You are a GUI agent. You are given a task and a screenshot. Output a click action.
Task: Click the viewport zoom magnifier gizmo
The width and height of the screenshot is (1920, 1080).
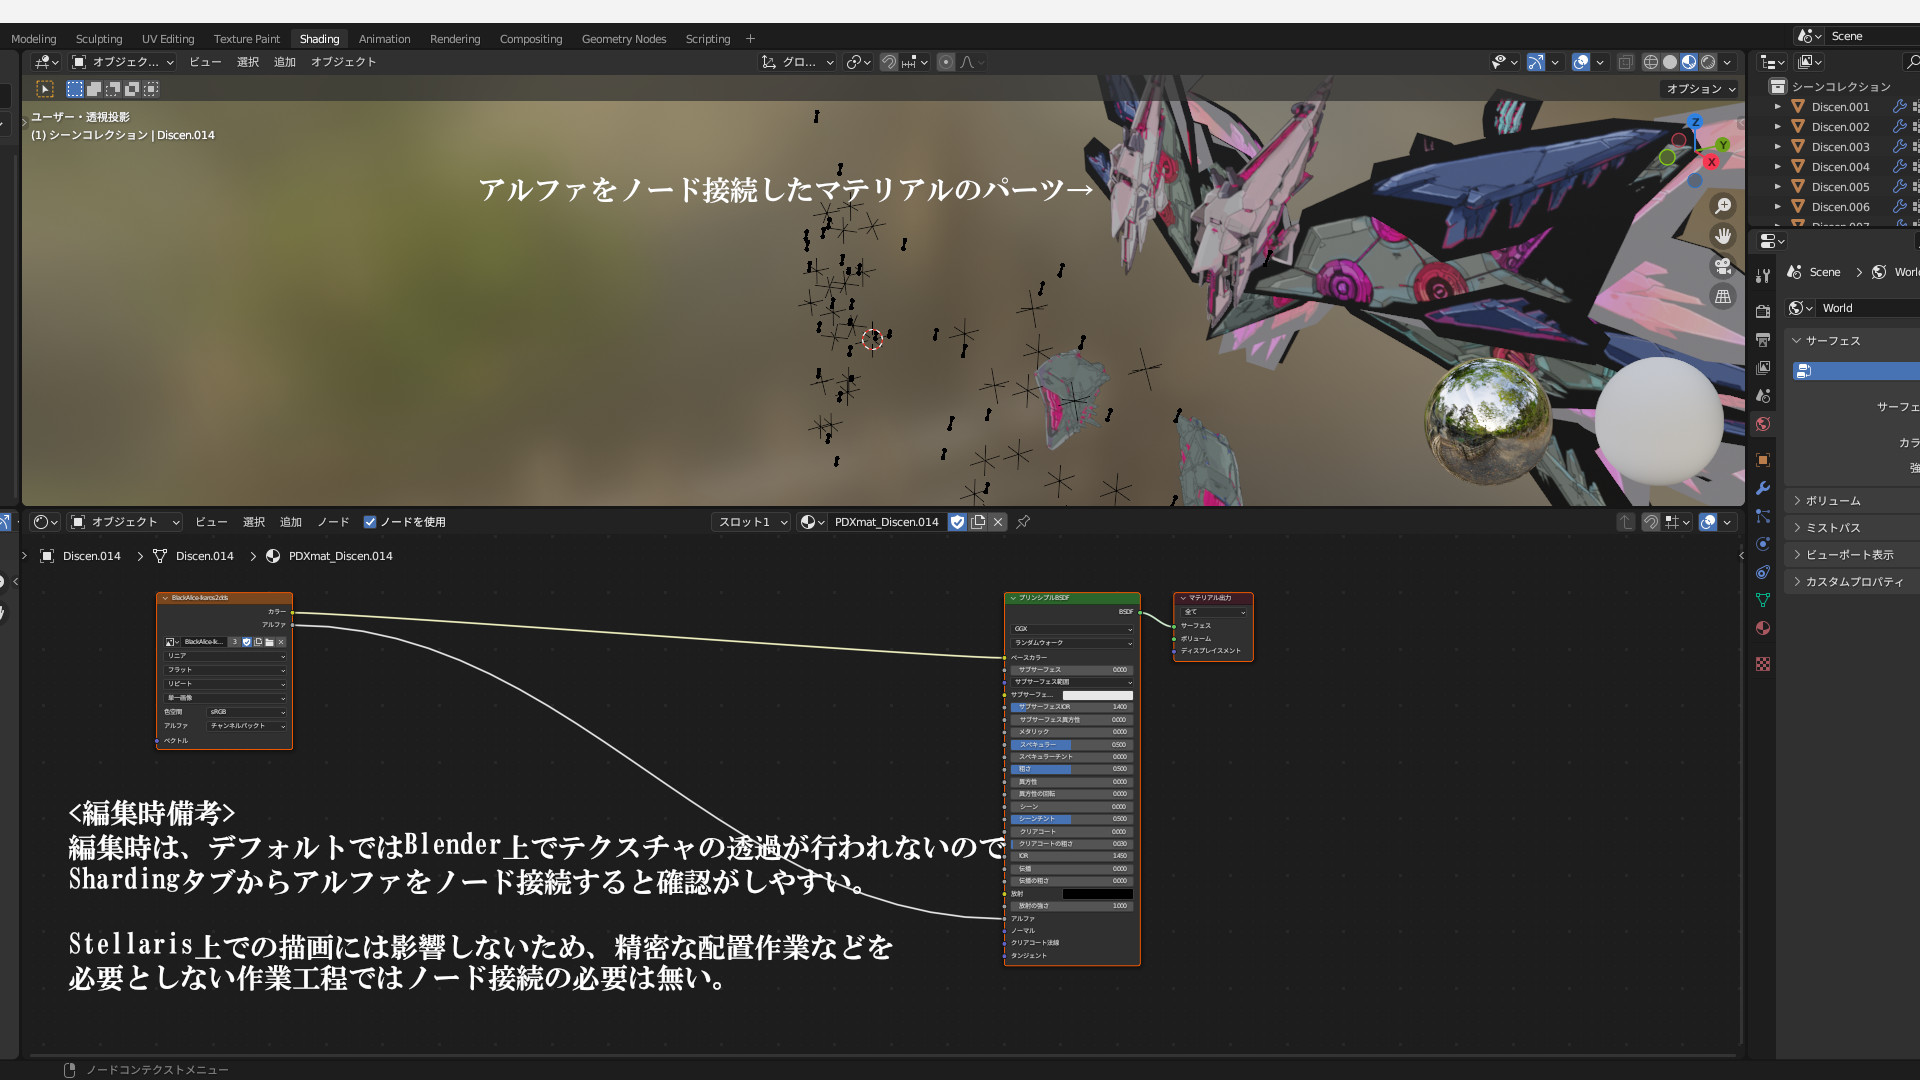tap(1723, 206)
